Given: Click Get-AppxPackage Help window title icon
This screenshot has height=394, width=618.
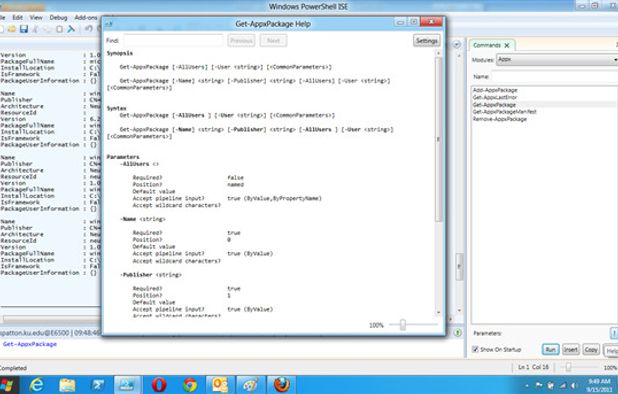Looking at the screenshot, I should [x=109, y=24].
